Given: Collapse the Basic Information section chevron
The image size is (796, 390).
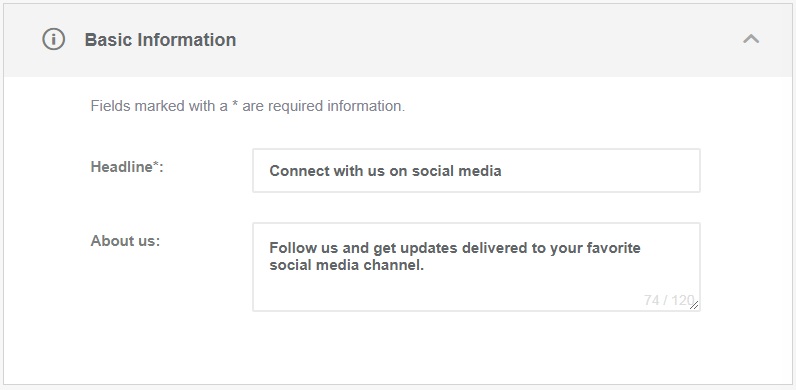Looking at the screenshot, I should point(751,39).
